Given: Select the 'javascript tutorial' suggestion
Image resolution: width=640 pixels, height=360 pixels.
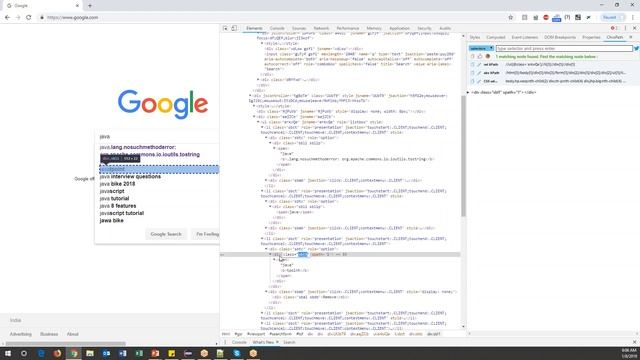Looking at the screenshot, I should [122, 213].
